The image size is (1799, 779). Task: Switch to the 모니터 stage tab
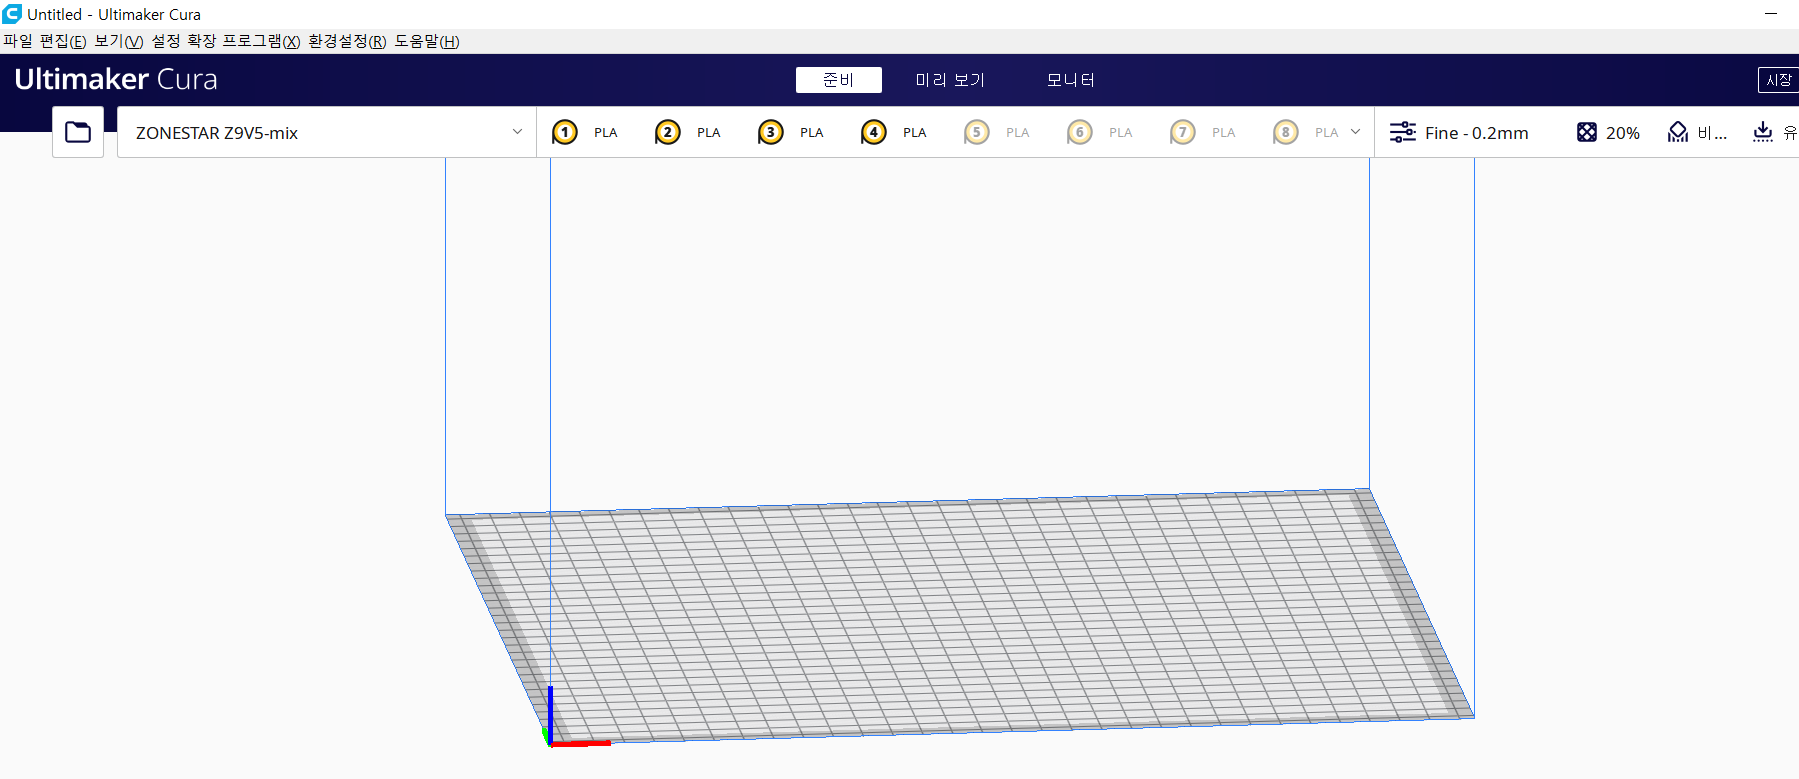(x=1071, y=80)
